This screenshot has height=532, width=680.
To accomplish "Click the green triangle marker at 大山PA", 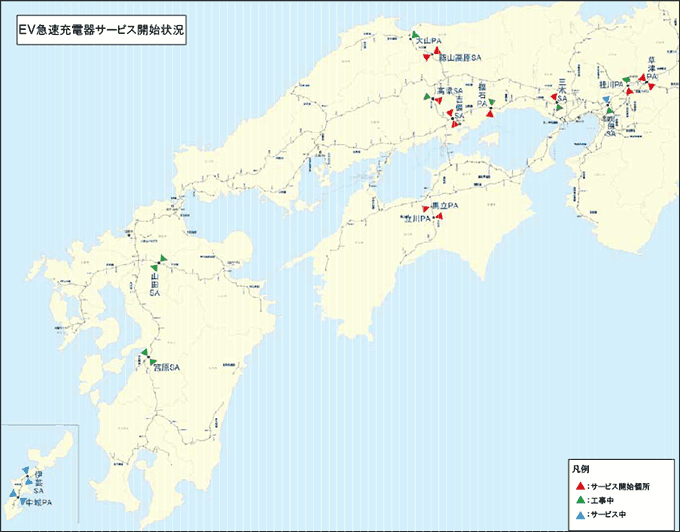I will coord(415,34).
